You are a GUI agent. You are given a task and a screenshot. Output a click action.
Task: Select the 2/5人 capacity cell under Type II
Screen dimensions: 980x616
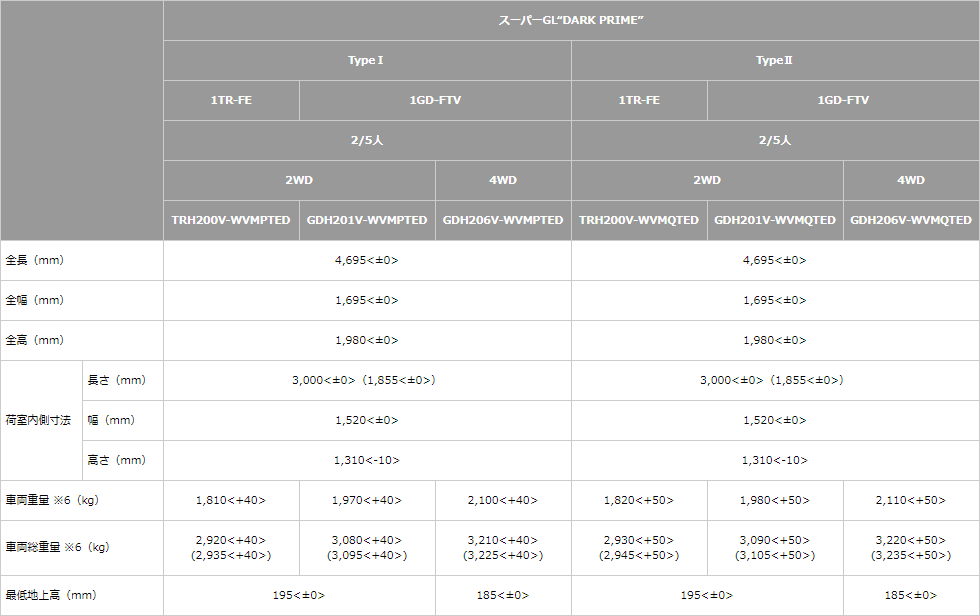click(775, 141)
